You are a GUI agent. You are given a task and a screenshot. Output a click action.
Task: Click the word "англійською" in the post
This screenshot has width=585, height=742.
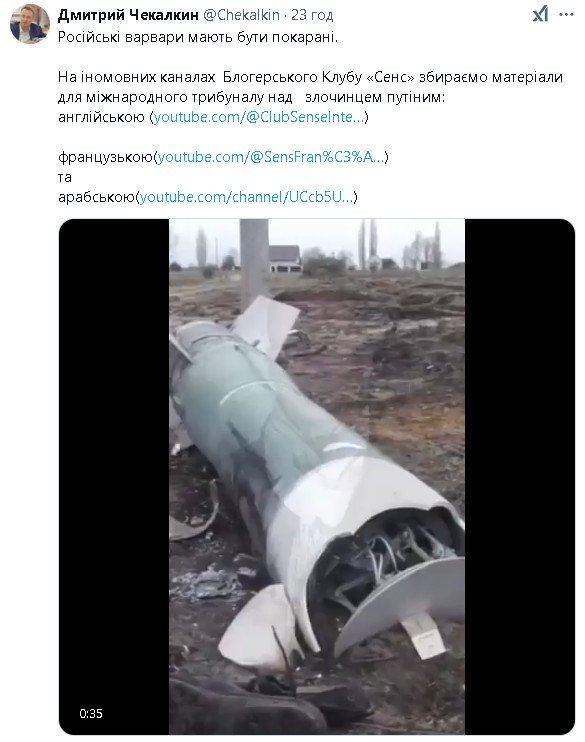coord(101,116)
